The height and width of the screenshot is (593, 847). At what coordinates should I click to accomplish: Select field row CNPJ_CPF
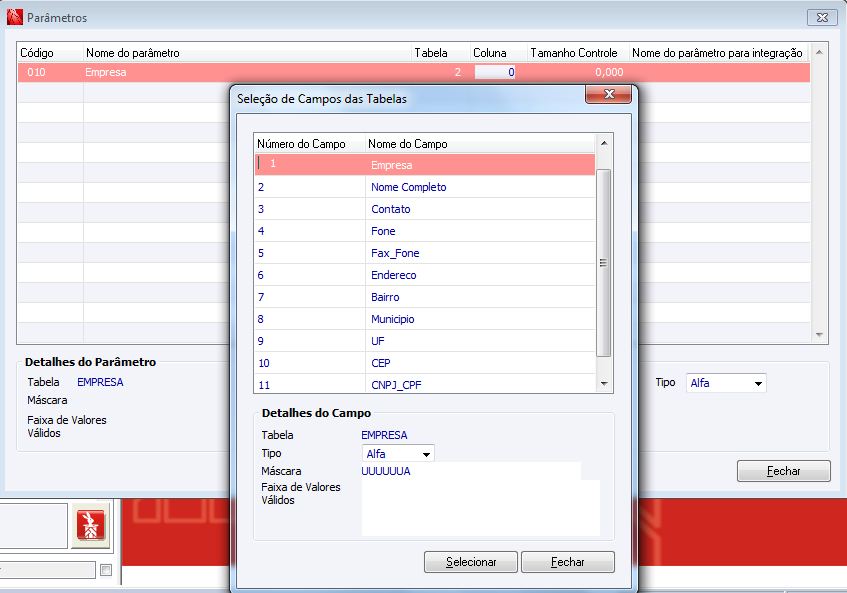[x=425, y=385]
